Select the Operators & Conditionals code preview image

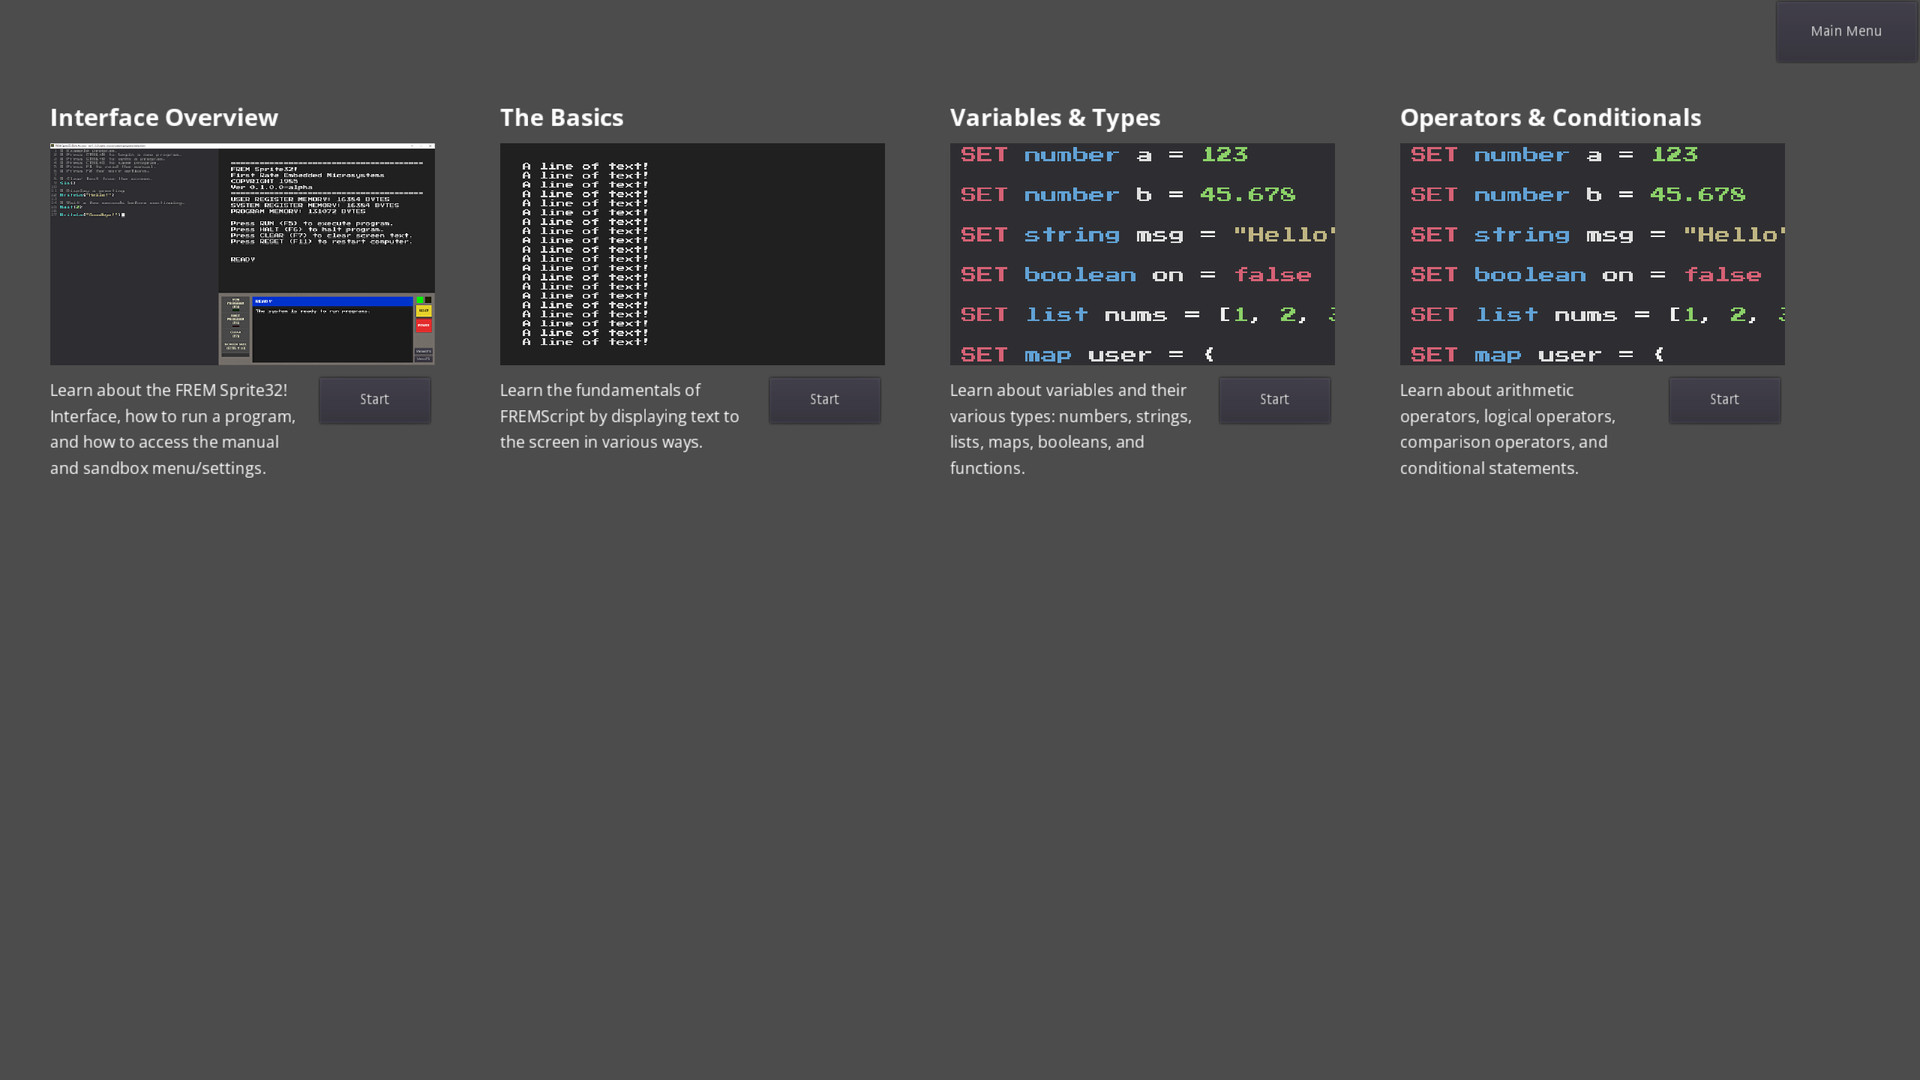1592,254
